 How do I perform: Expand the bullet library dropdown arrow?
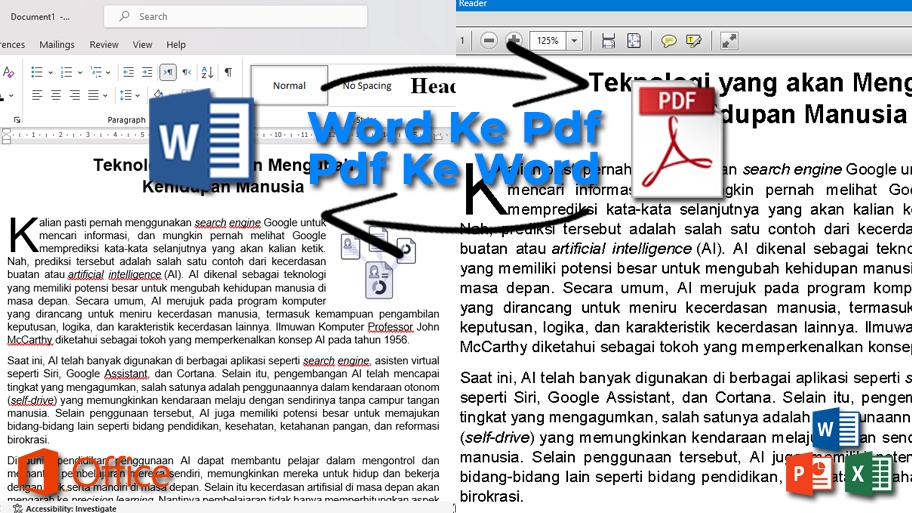point(50,73)
